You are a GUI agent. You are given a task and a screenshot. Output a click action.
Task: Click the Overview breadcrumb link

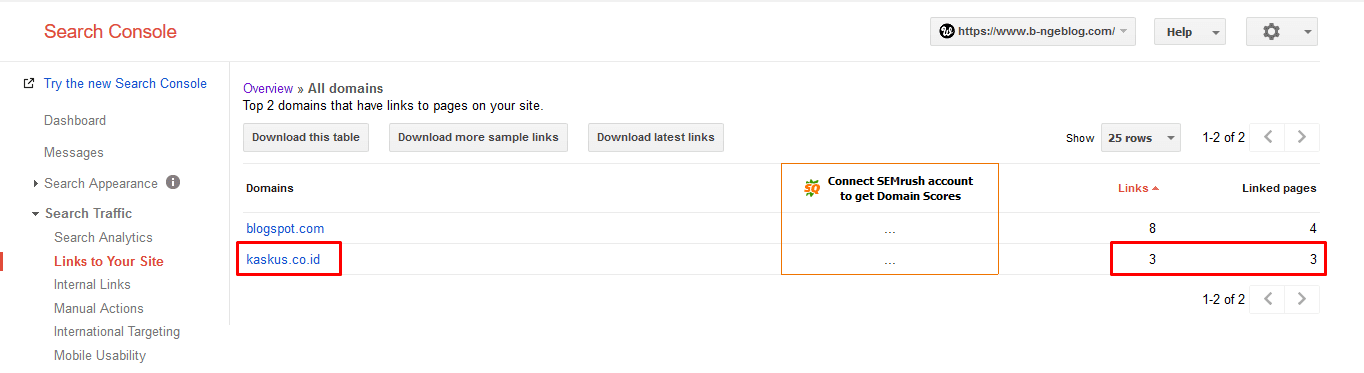tap(268, 89)
